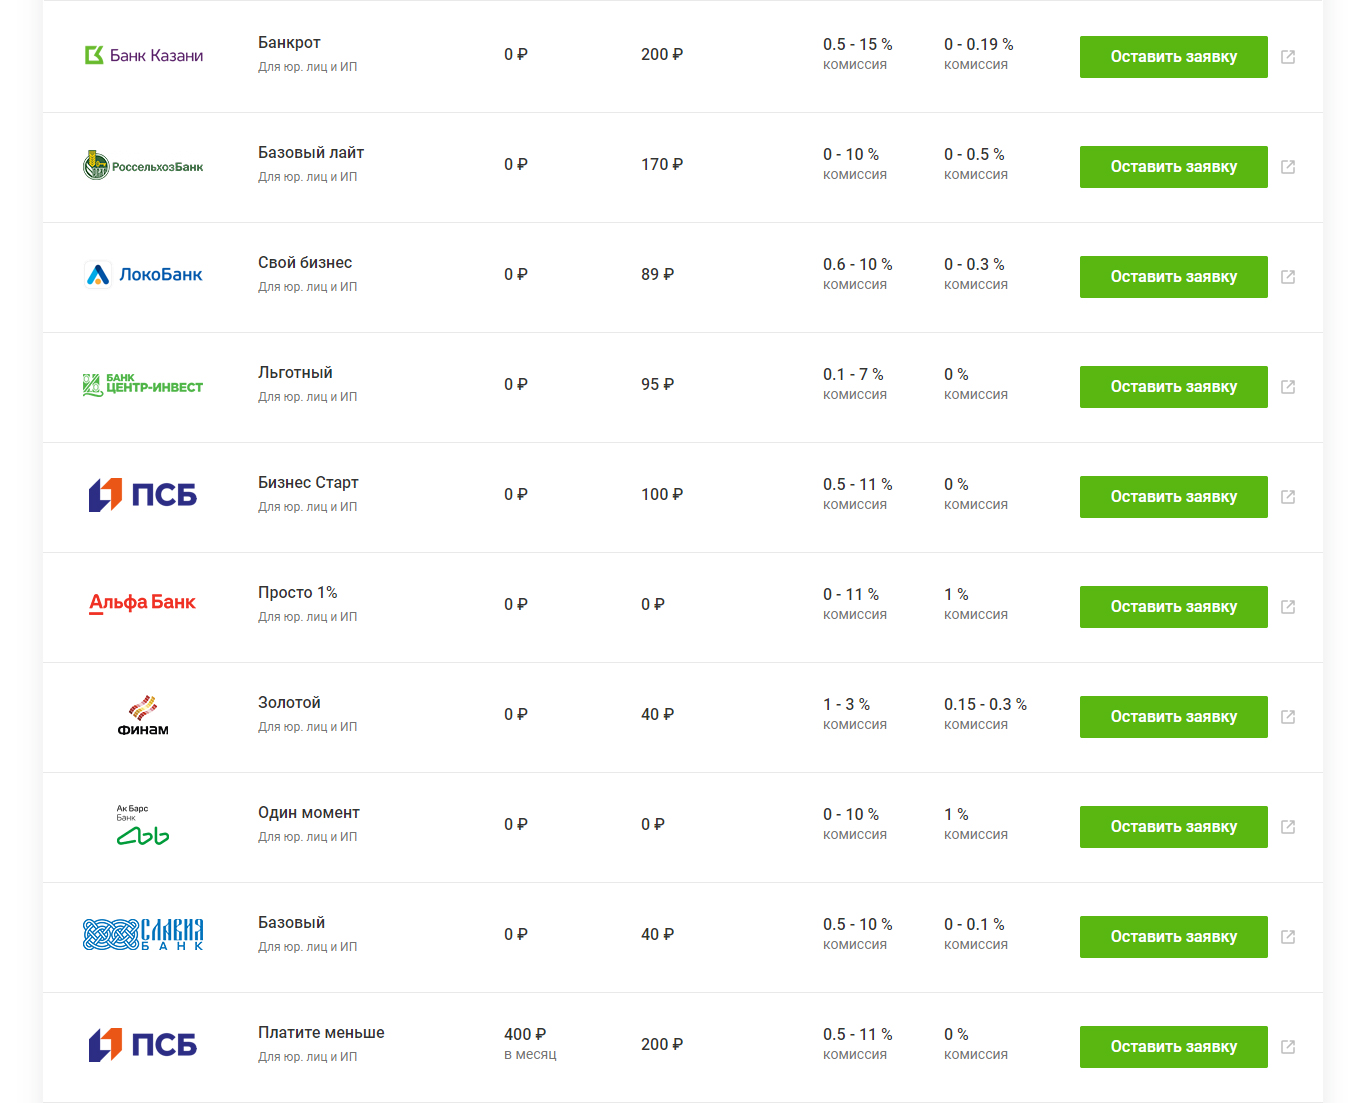
Task: Open external link icon for Славия Банк row
Action: [x=1288, y=937]
